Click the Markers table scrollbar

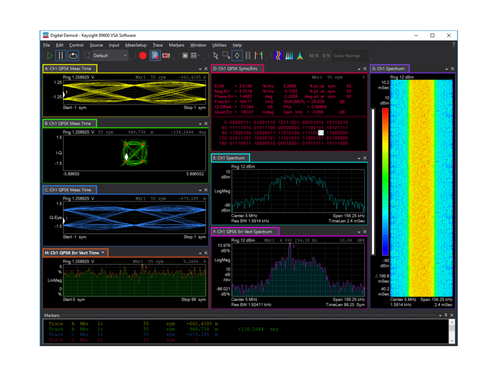[x=452, y=331]
